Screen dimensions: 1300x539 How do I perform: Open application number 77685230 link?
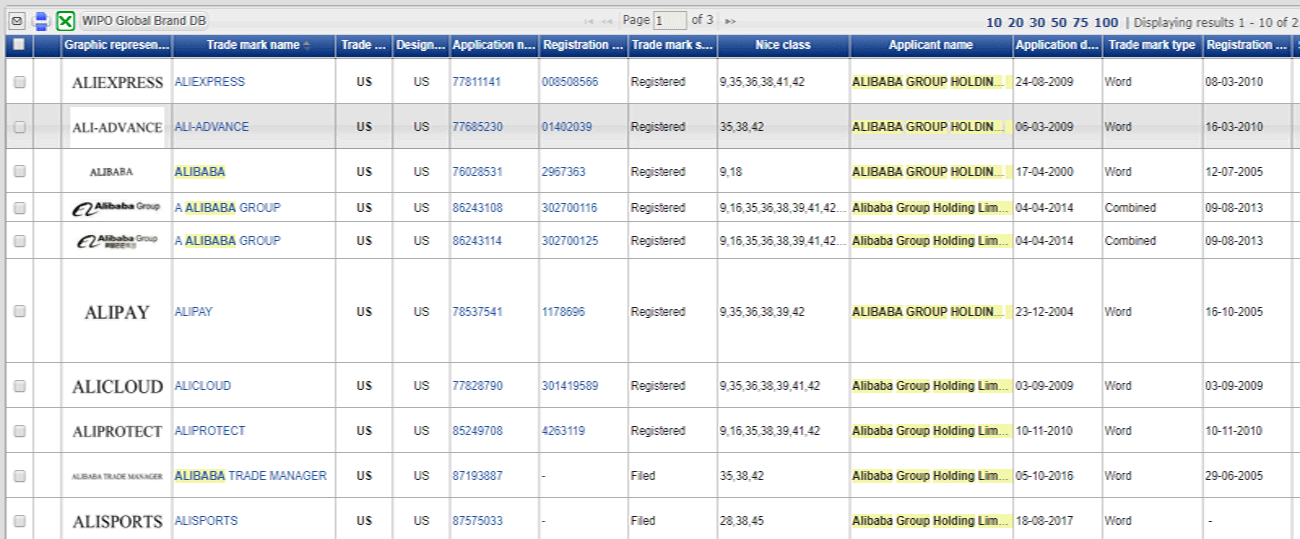point(477,127)
